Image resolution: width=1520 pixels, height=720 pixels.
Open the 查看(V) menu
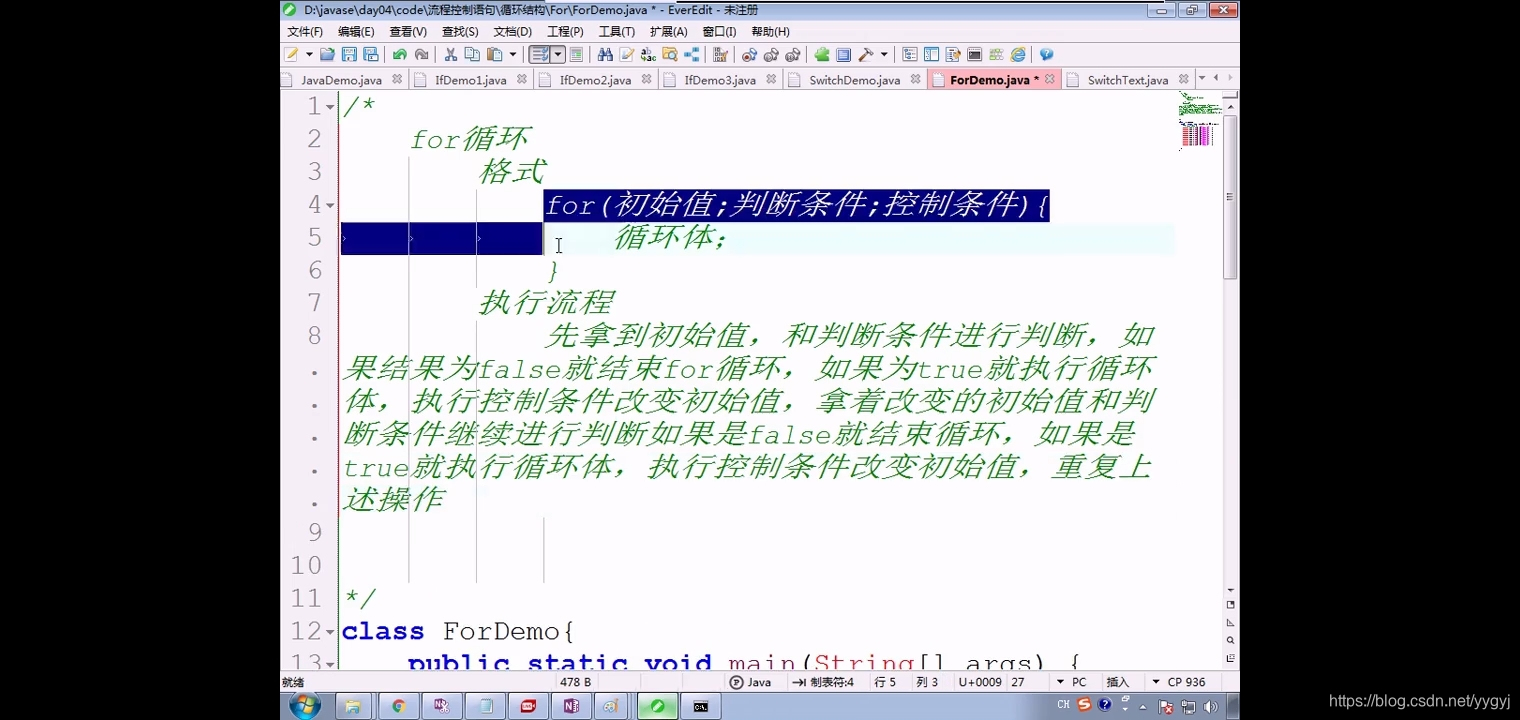[408, 32]
